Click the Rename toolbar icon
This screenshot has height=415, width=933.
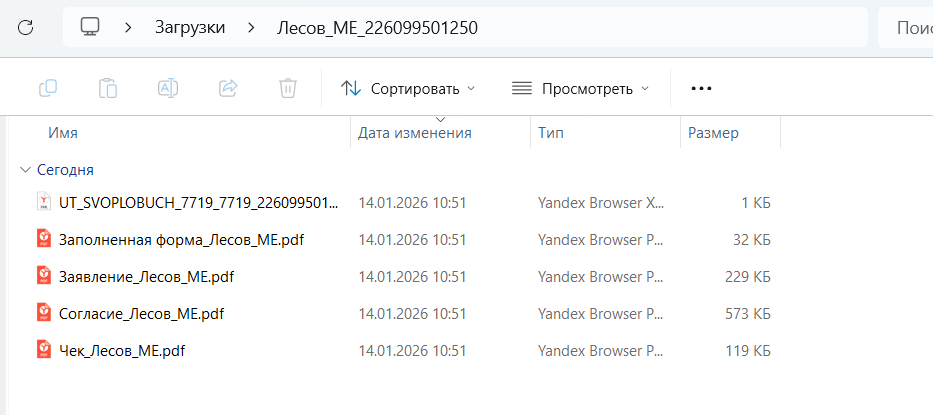pyautogui.click(x=168, y=88)
